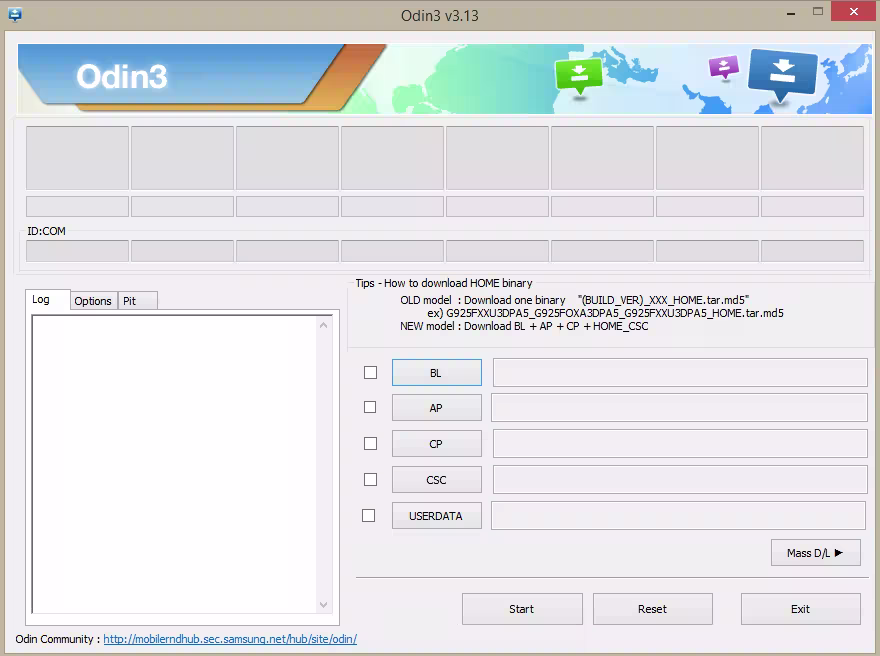Viewport: 880px width, 656px height.
Task: Open the Pit tab
Action: point(130,301)
